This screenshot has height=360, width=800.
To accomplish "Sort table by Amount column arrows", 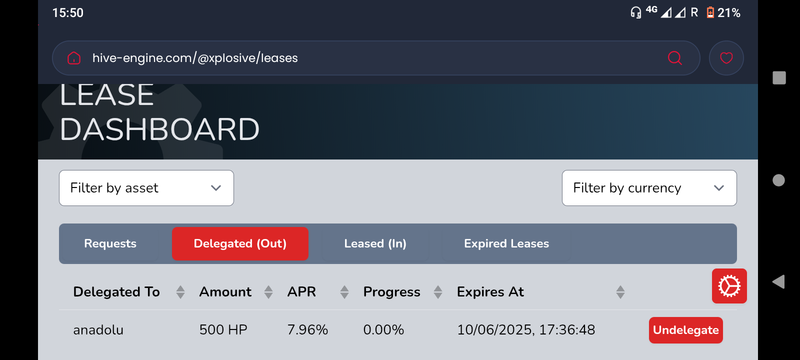I will [x=268, y=292].
